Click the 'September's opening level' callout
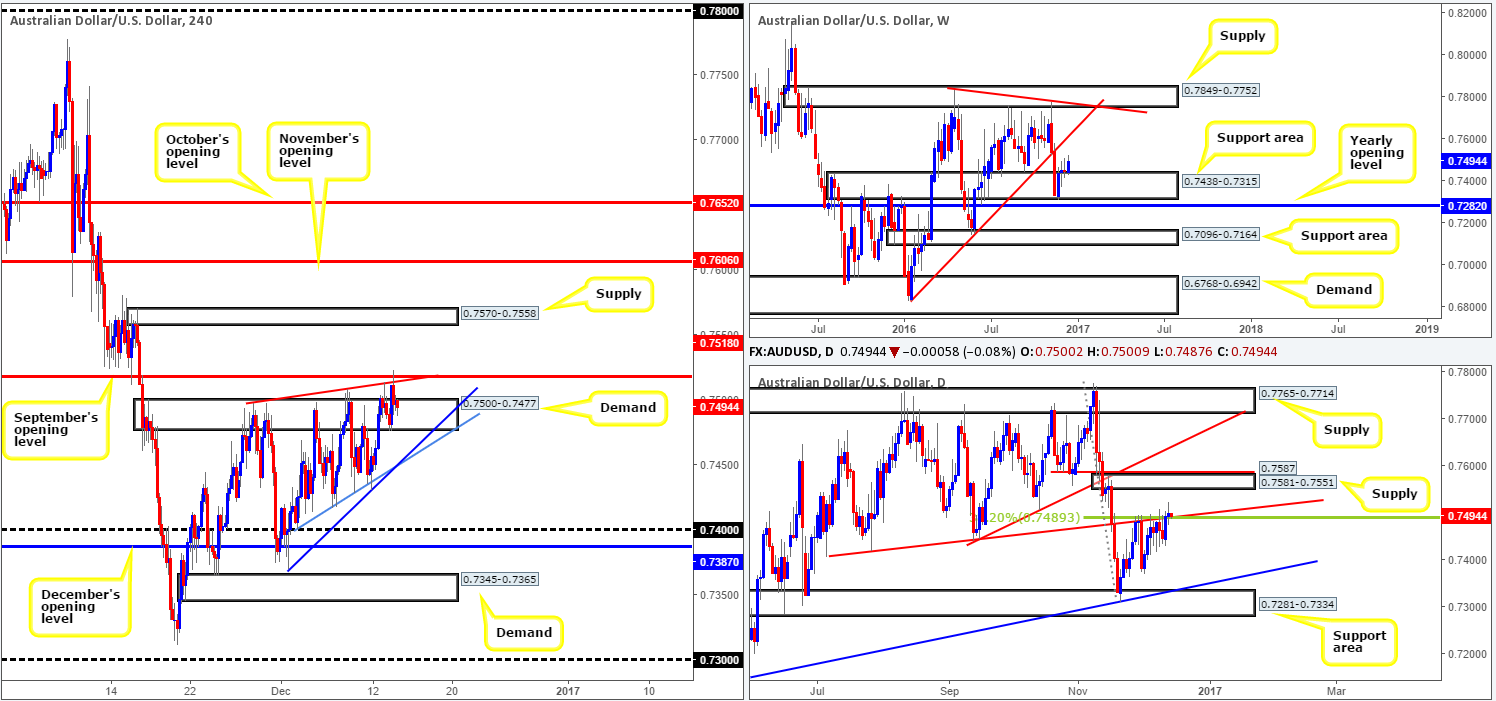Screen dimensions: 1496x701 tap(53, 431)
